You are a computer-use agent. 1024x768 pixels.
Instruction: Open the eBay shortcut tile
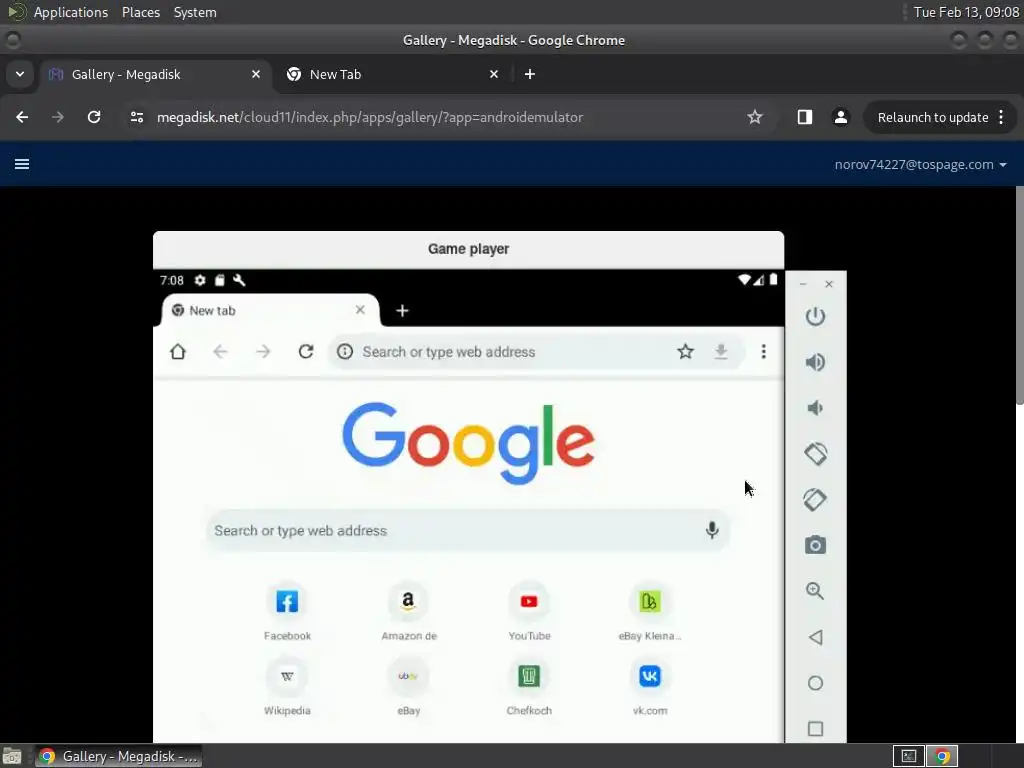point(408,686)
